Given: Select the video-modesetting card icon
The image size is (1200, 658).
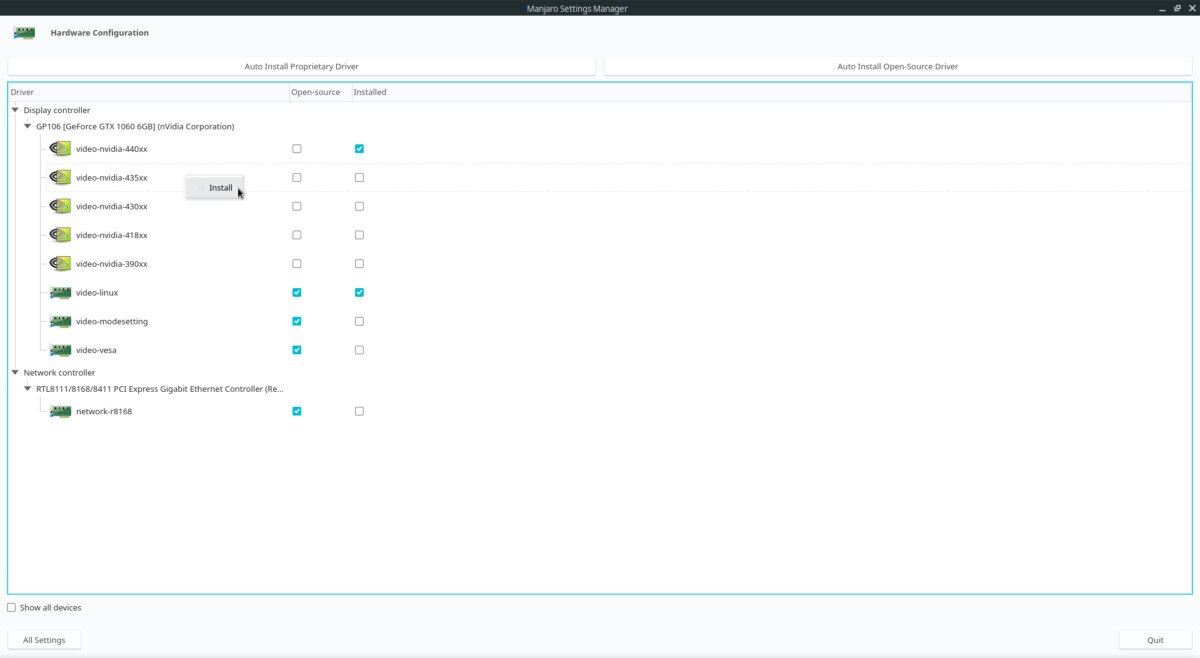Looking at the screenshot, I should tap(61, 322).
